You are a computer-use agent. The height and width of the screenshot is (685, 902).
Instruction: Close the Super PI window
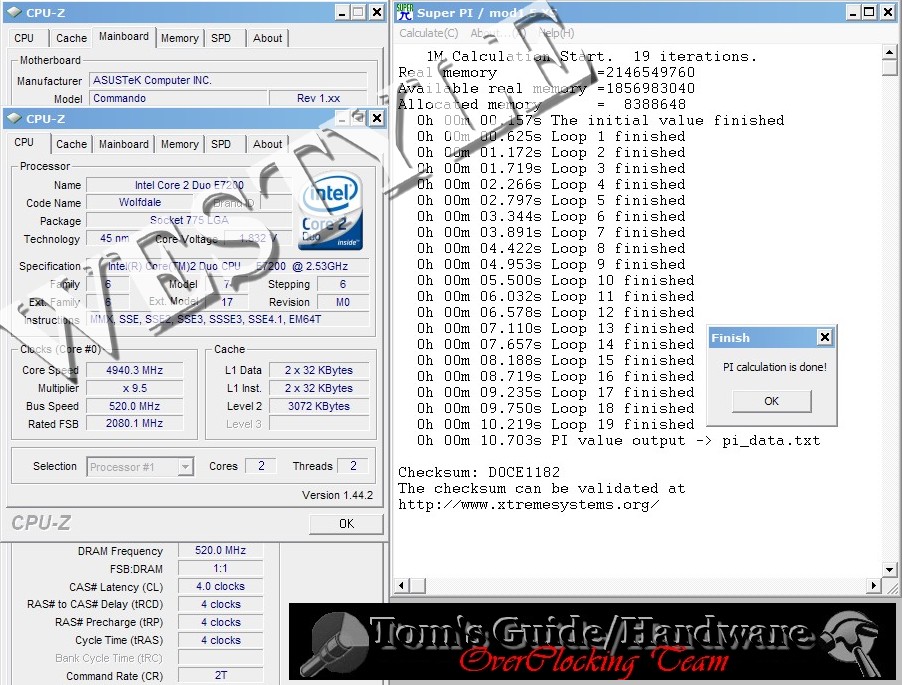coord(888,12)
